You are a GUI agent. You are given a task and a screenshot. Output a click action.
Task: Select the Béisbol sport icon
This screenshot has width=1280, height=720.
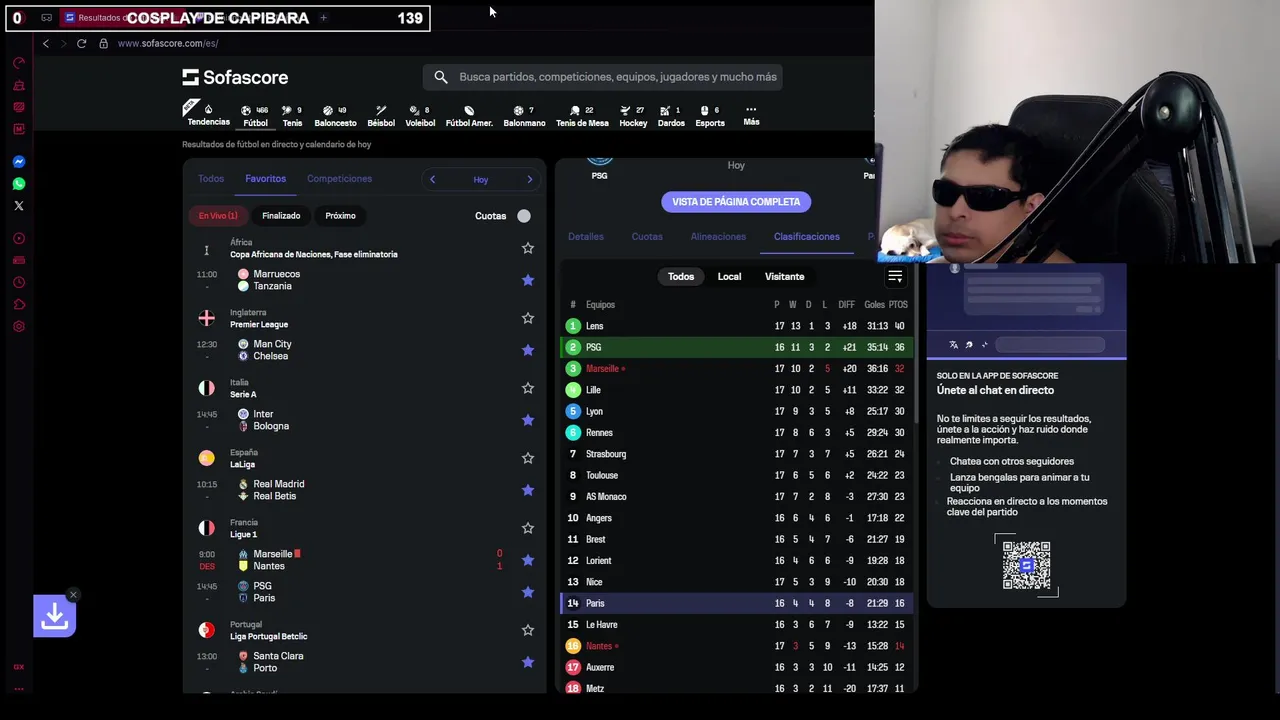coord(381,116)
